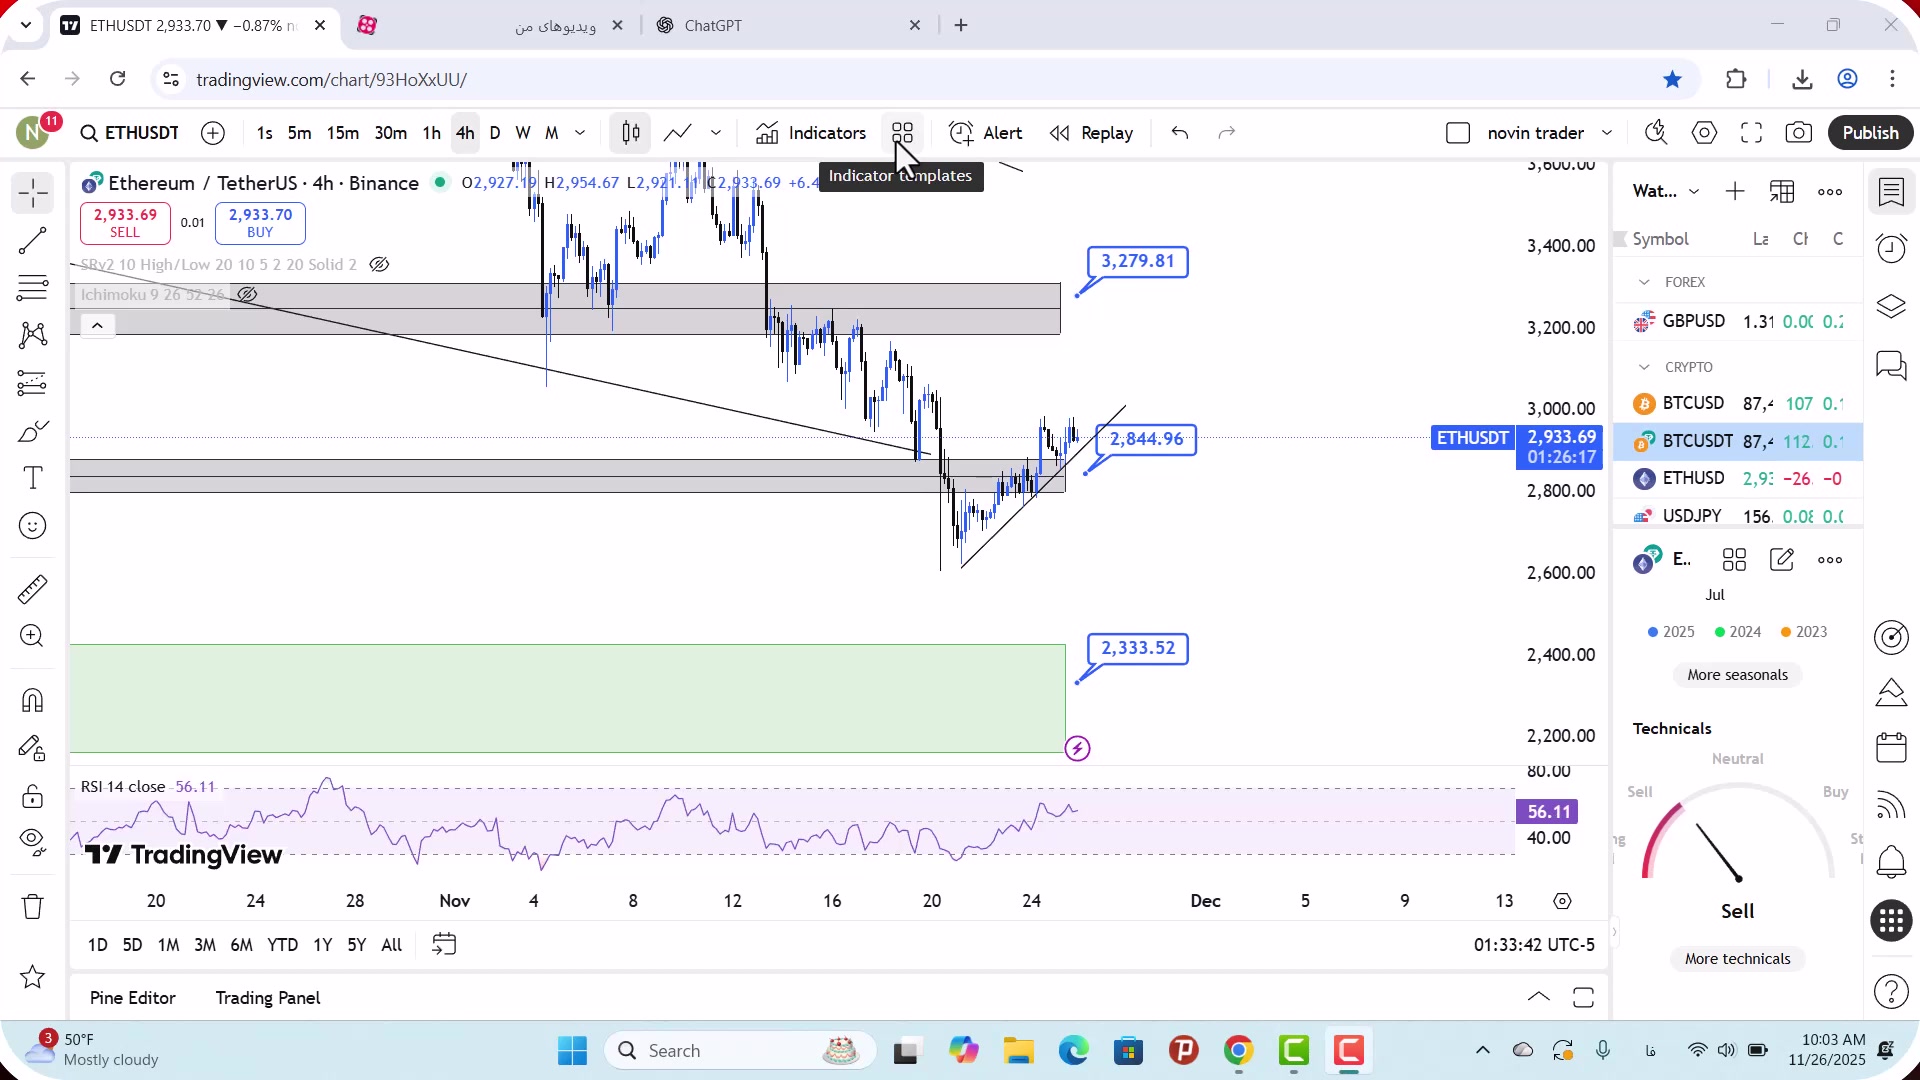Hide all drawings with eye icon

(33, 843)
